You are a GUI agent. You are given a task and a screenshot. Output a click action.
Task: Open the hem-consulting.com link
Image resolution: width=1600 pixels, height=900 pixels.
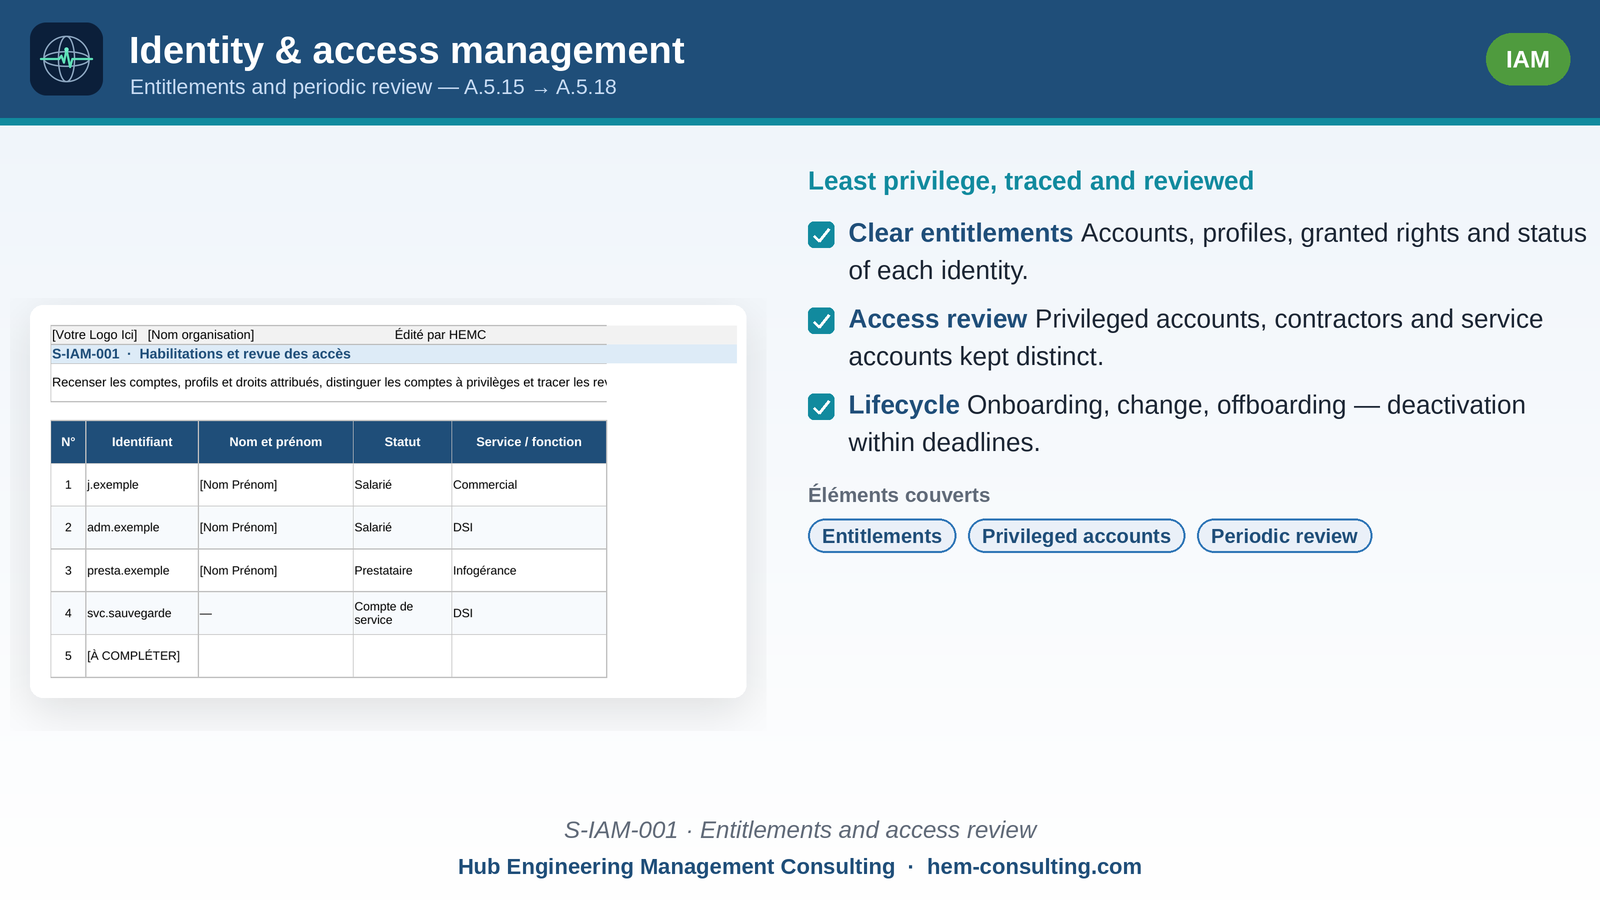pyautogui.click(x=1034, y=867)
